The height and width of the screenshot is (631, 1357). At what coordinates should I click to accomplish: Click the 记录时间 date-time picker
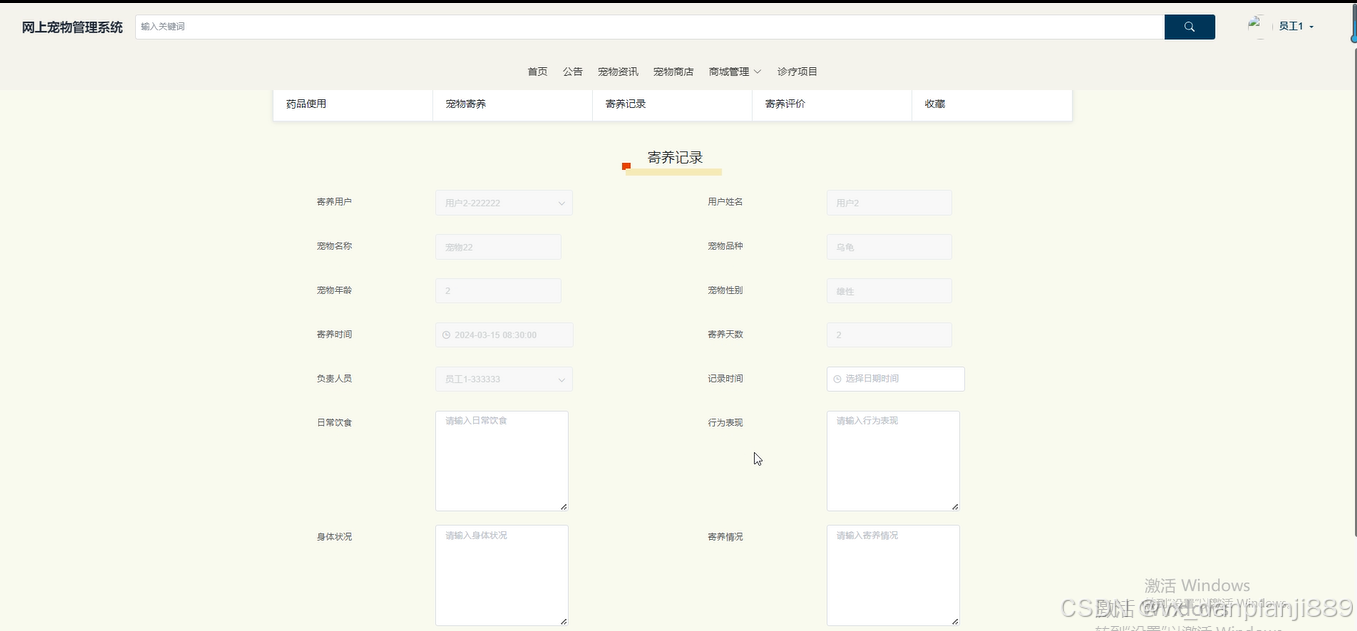tap(896, 379)
